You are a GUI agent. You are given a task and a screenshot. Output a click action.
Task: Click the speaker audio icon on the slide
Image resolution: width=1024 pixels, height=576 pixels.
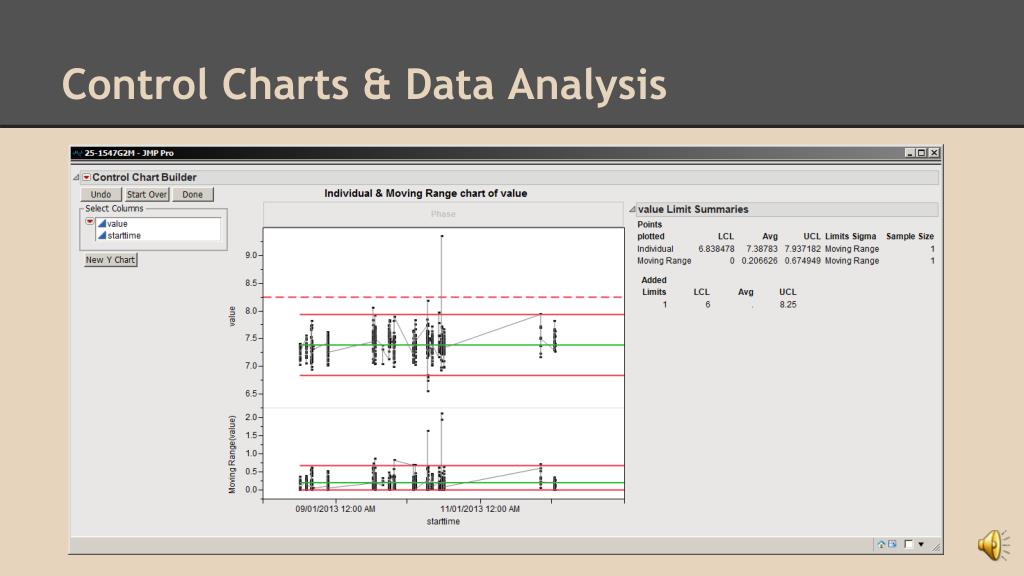(992, 544)
